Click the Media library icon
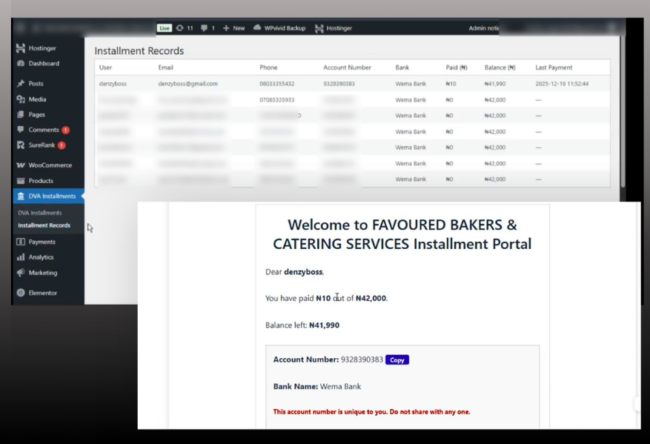Screen dimensions: 650x444 point(21,99)
